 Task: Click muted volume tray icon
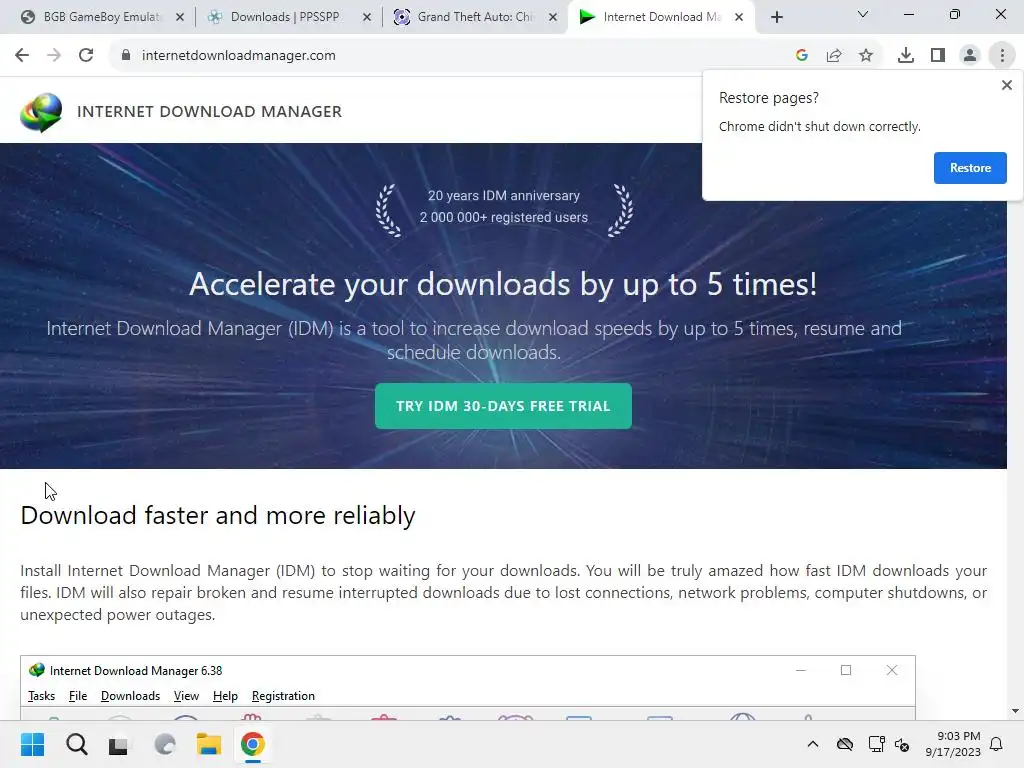click(x=902, y=744)
